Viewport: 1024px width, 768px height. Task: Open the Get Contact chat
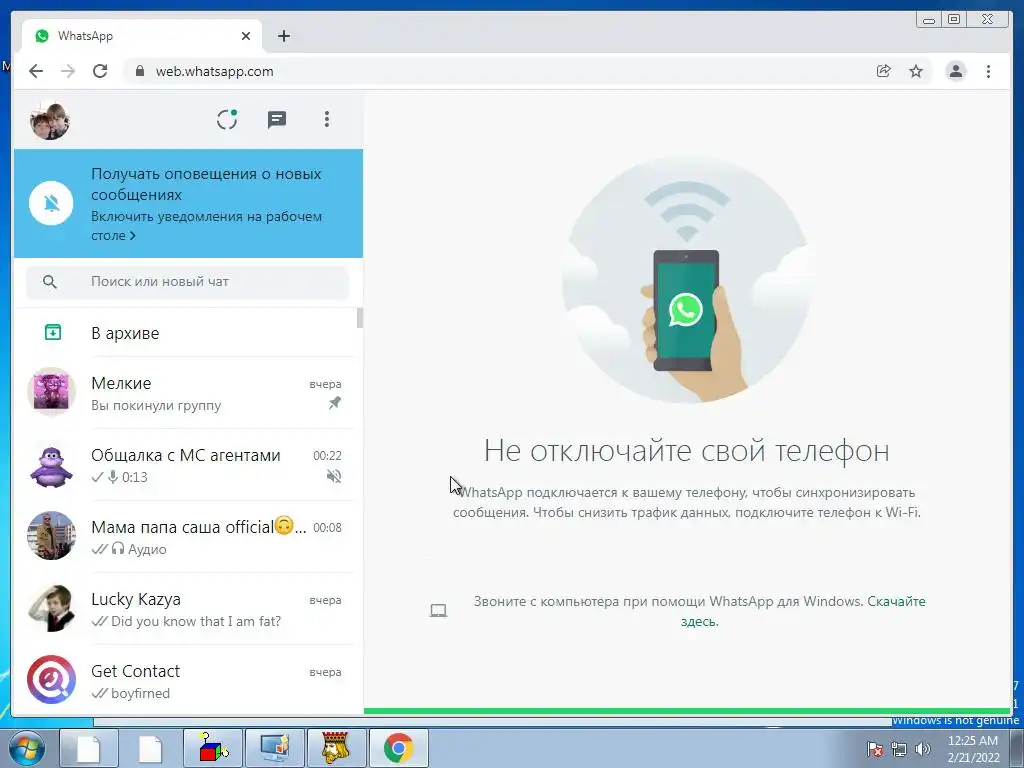pyautogui.click(x=187, y=680)
